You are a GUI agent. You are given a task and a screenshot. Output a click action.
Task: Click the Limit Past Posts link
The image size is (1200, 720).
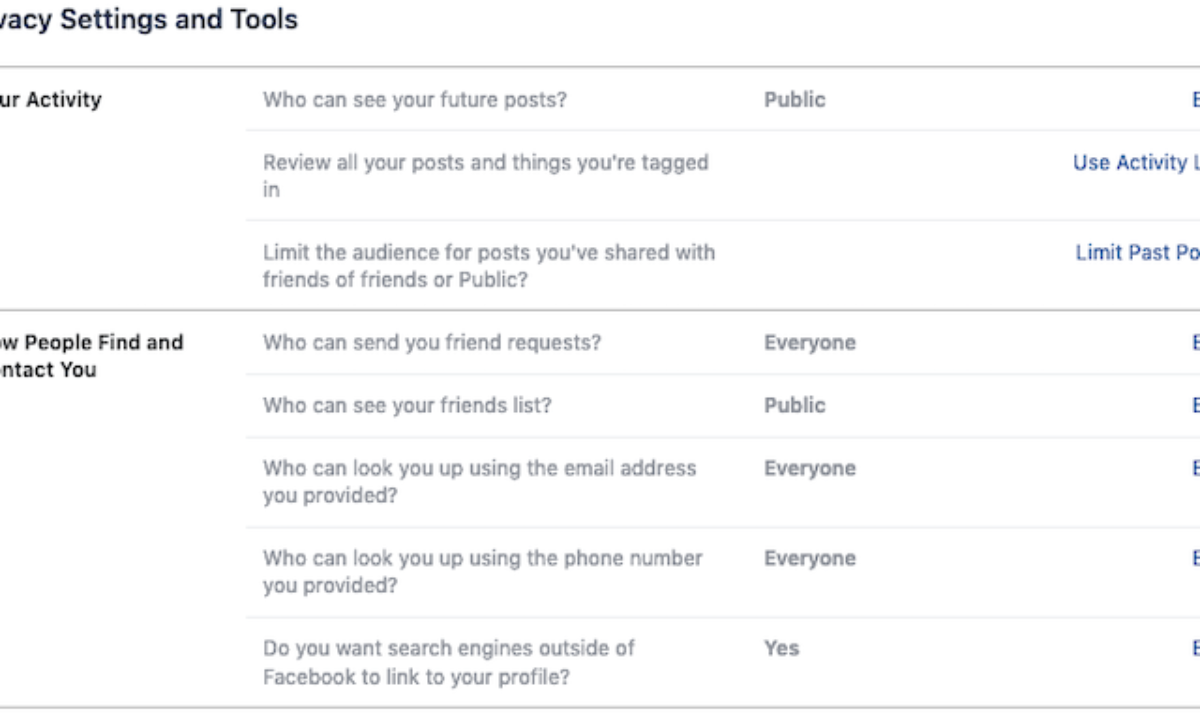pos(1137,253)
